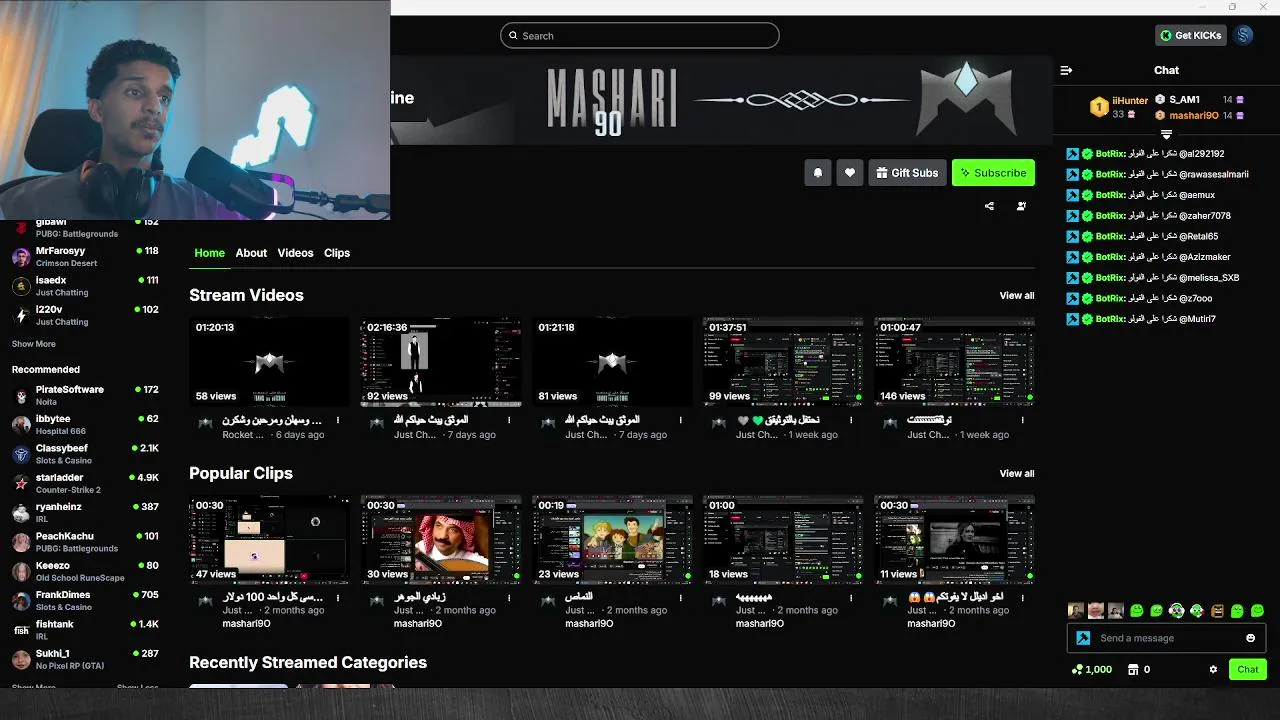The image size is (1280, 720).
Task: Open the 01:37:51 stream video thumbnail
Action: (783, 362)
